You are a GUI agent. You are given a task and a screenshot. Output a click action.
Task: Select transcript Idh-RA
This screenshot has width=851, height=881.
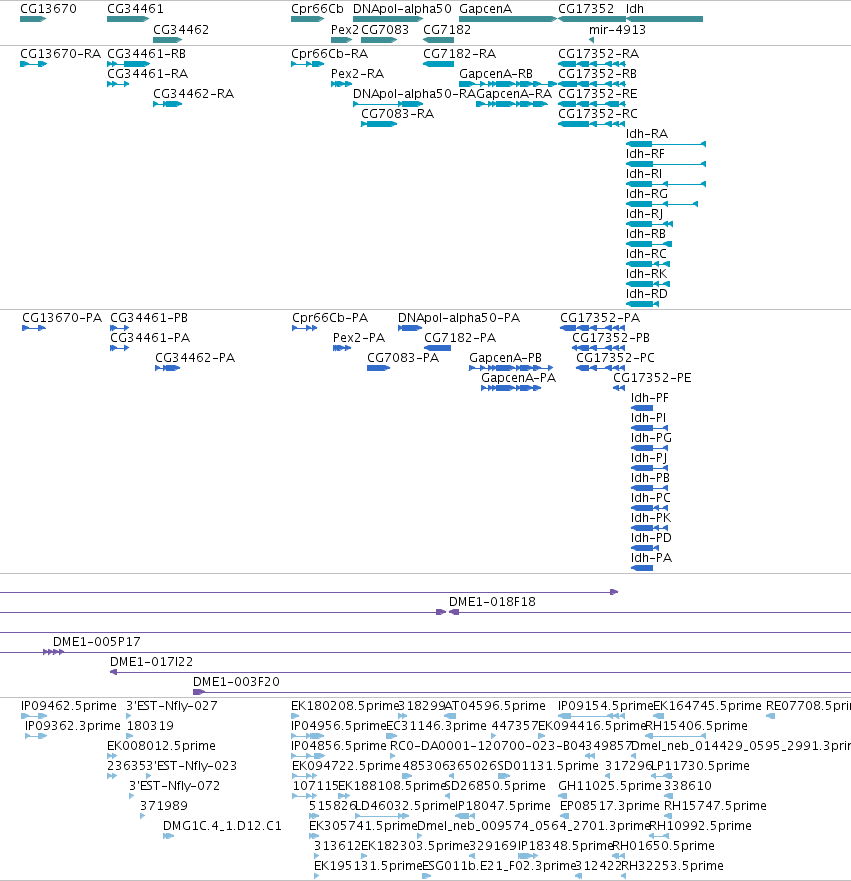(666, 144)
